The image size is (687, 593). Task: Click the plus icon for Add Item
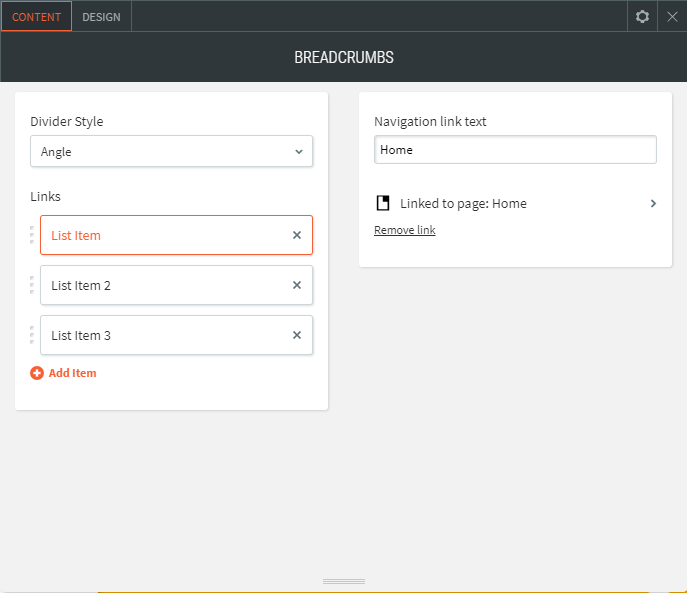pos(37,373)
